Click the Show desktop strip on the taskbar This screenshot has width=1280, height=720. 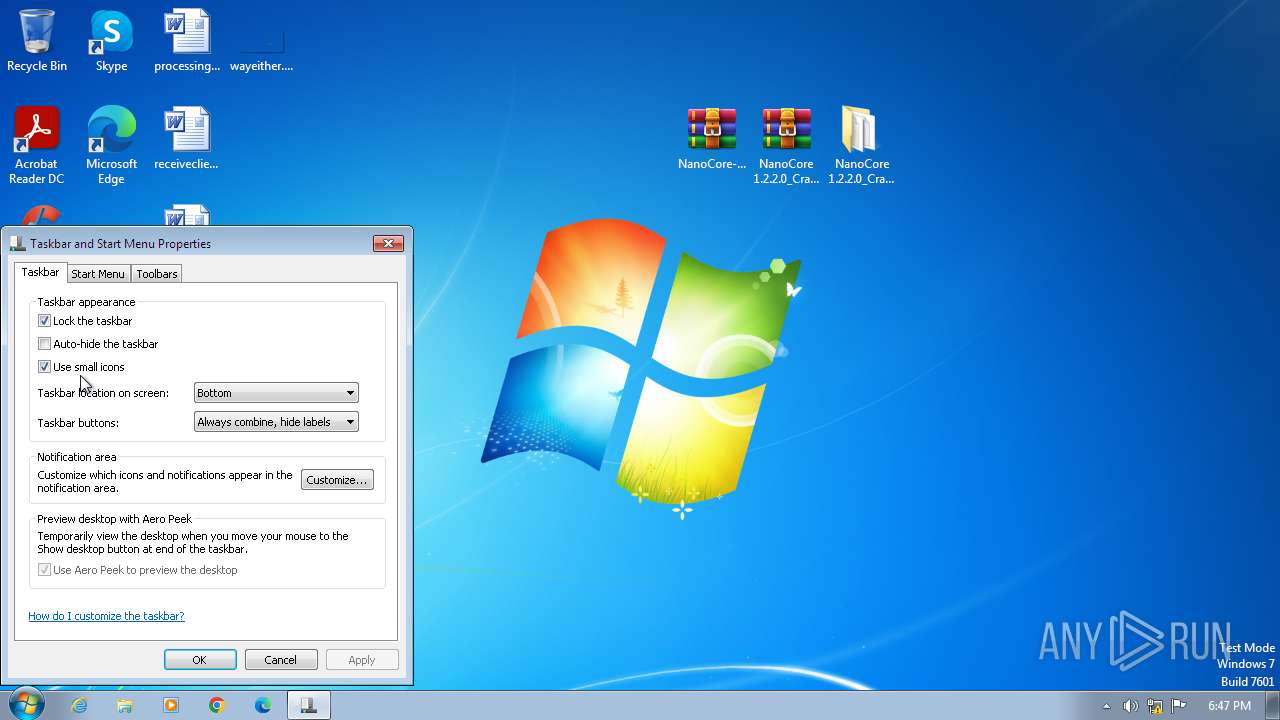[x=1272, y=705]
